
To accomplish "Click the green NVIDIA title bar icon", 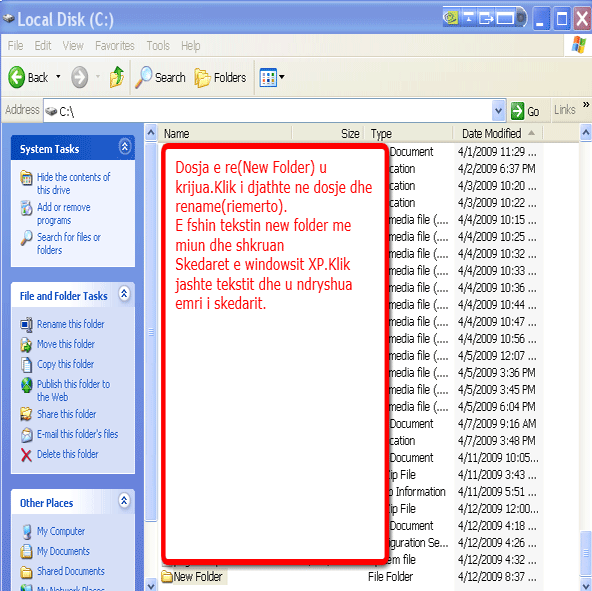I will (450, 17).
